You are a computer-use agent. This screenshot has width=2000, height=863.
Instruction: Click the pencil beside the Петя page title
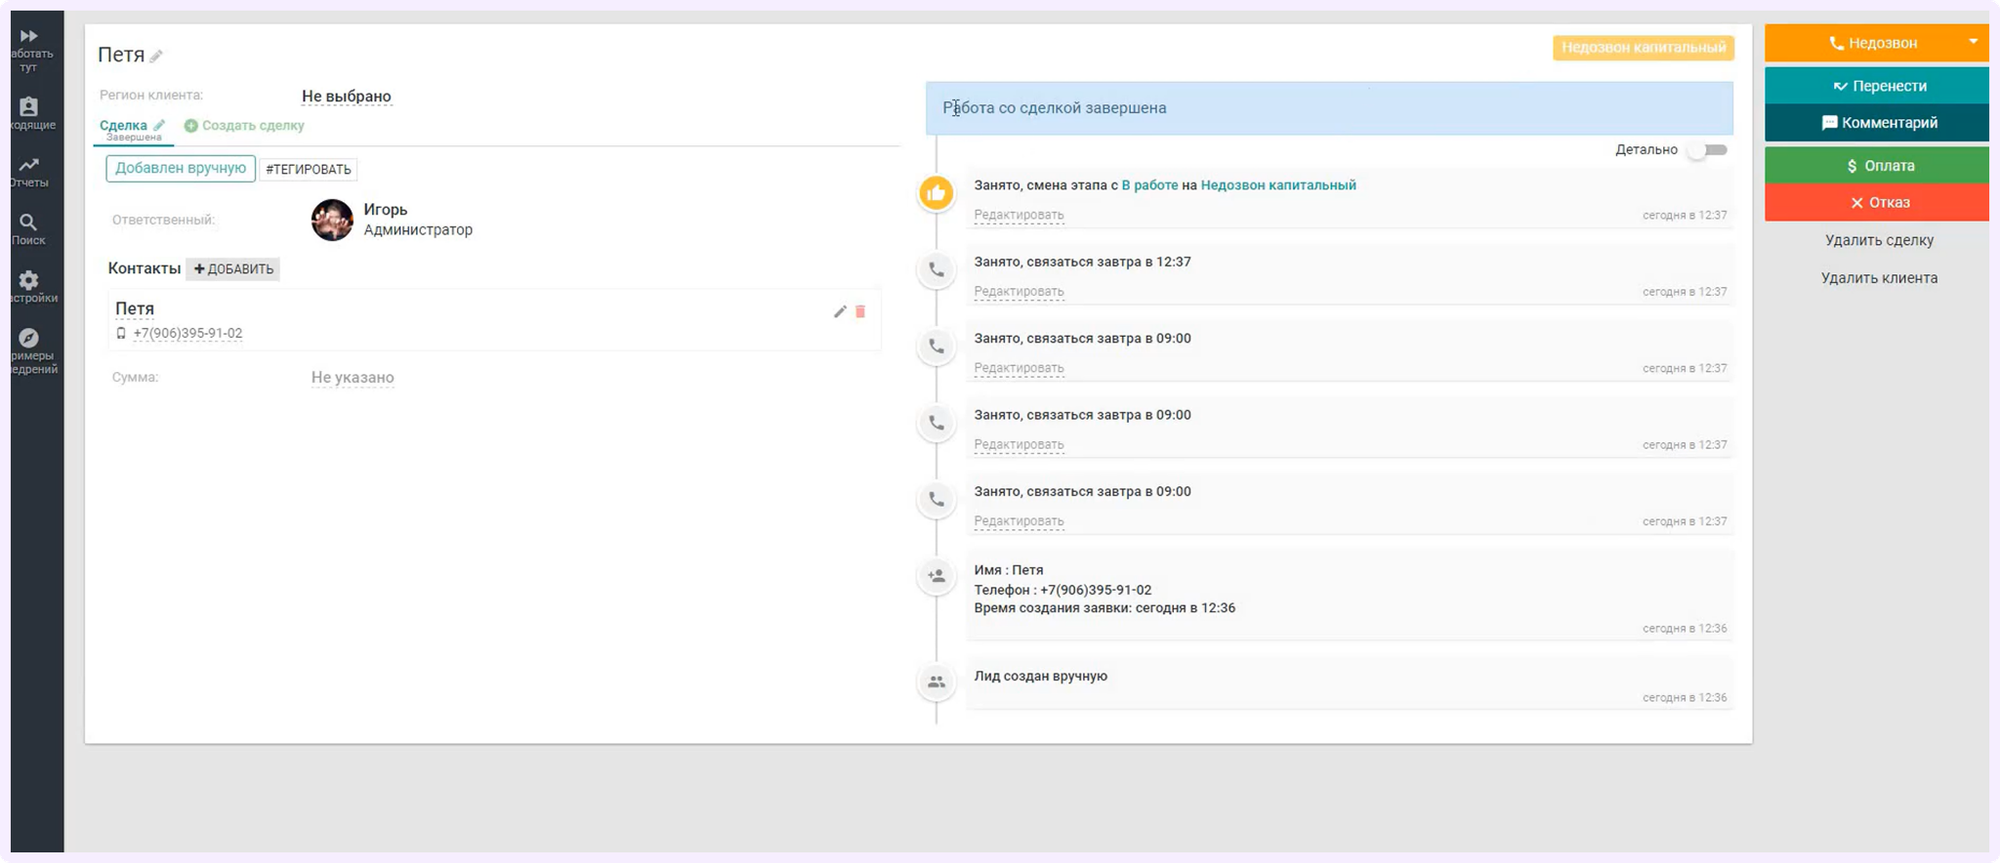(x=156, y=56)
